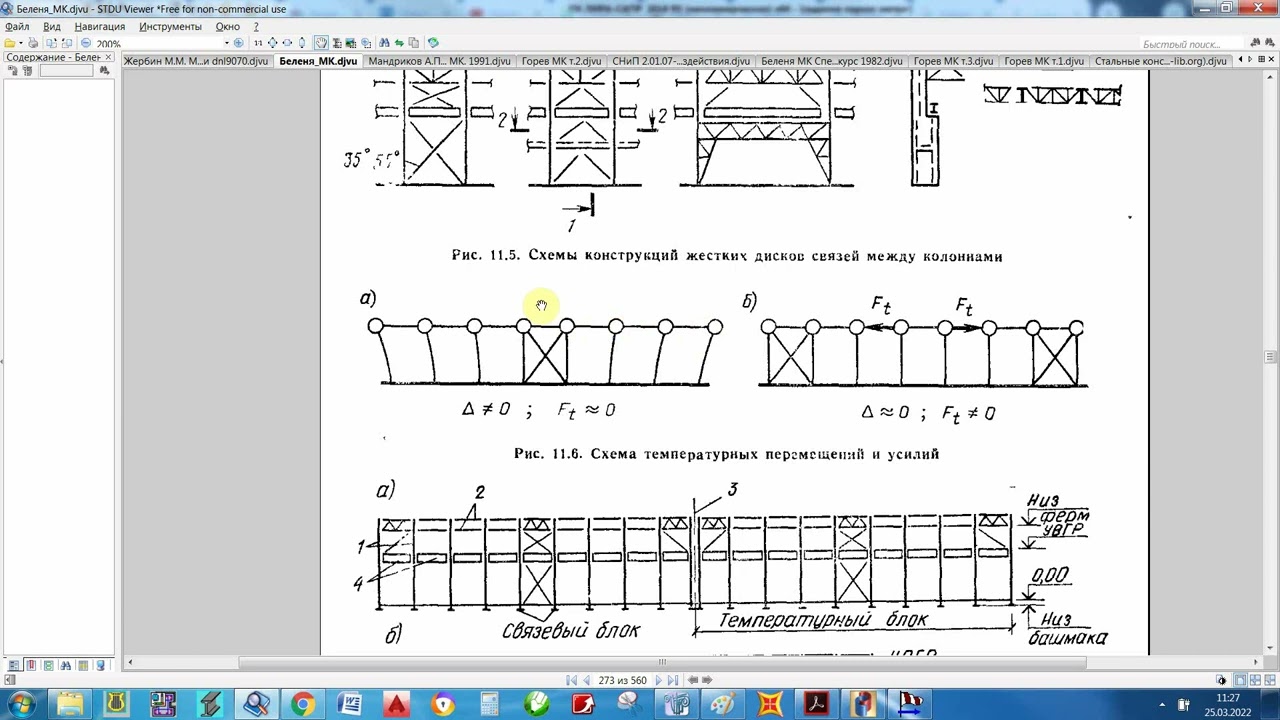Switch to Жербин М.М. djvu tab

point(196,61)
